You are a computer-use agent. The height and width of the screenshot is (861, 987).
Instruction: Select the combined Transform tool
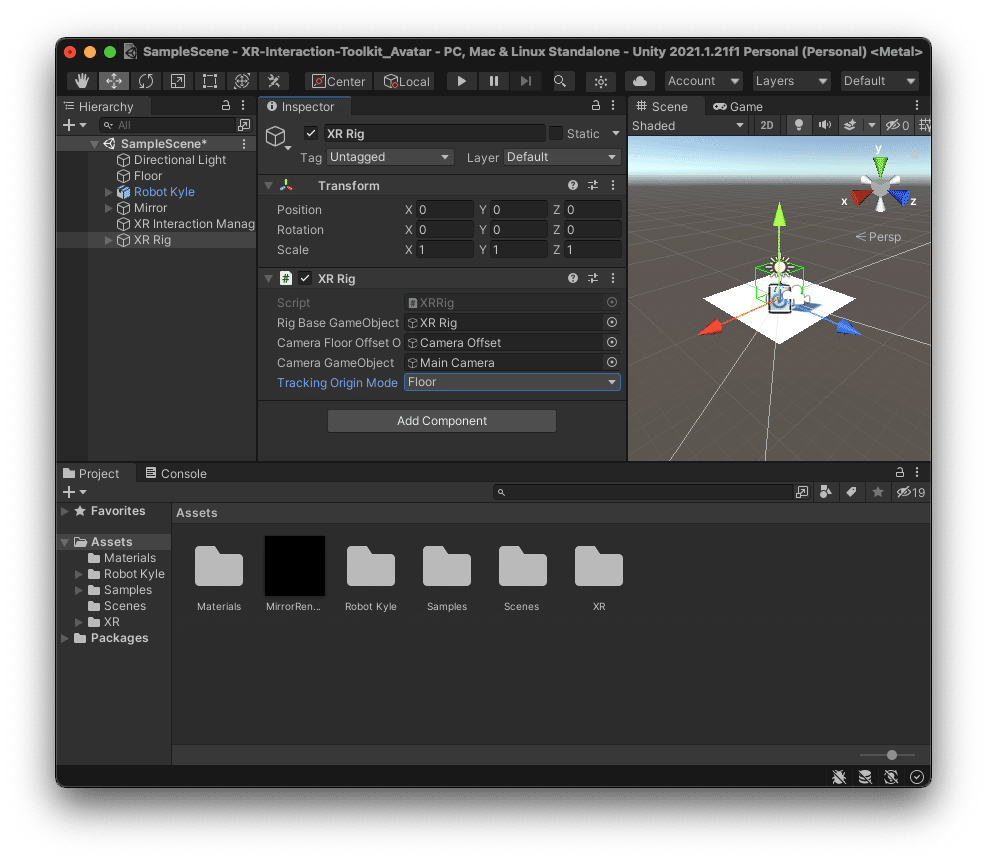(242, 81)
